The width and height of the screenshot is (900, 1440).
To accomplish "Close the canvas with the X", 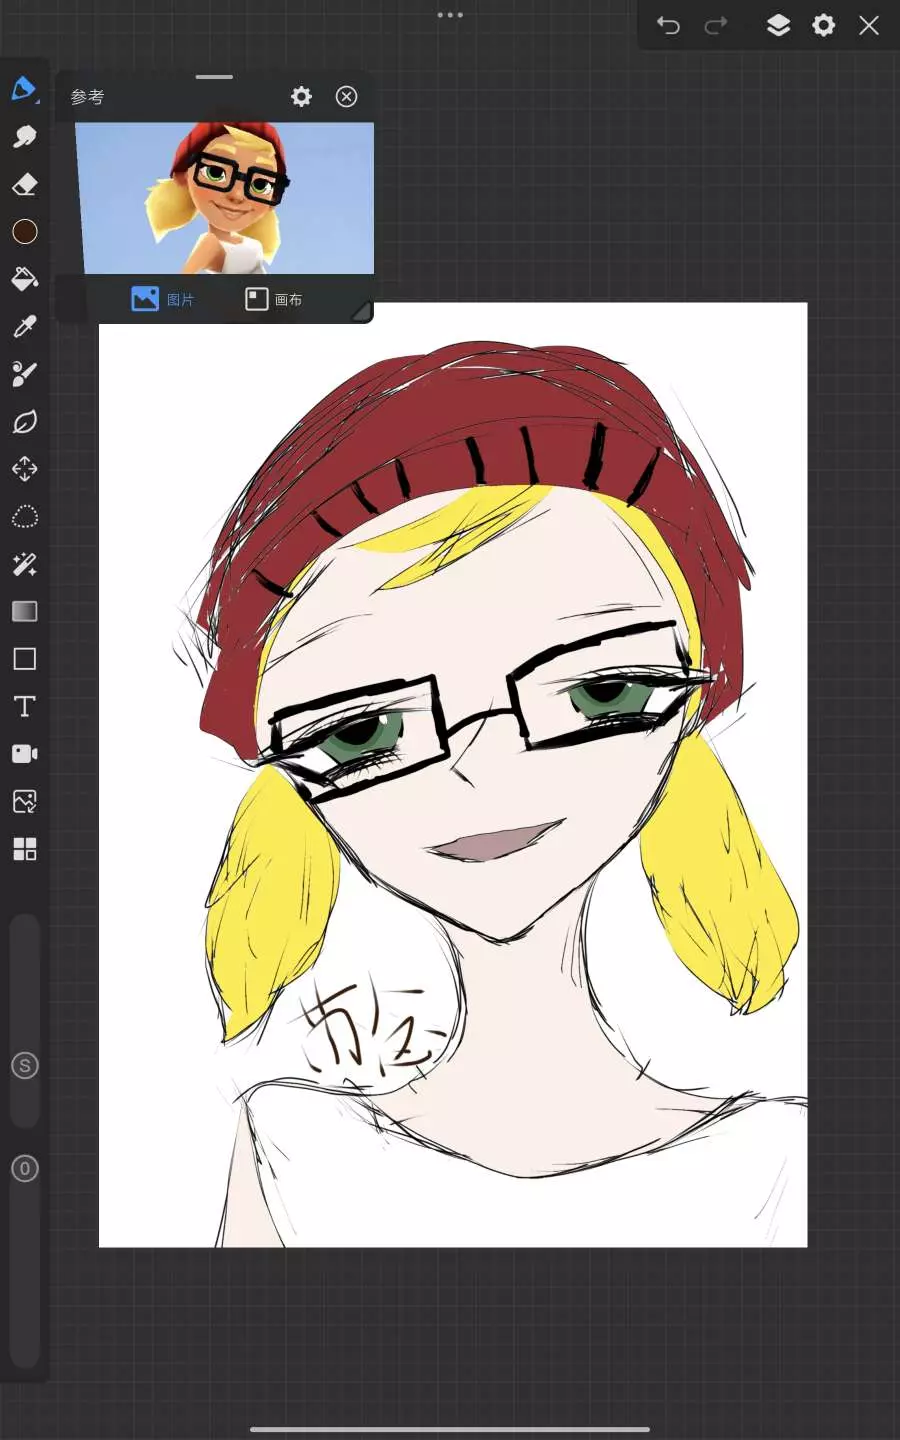I will [869, 26].
